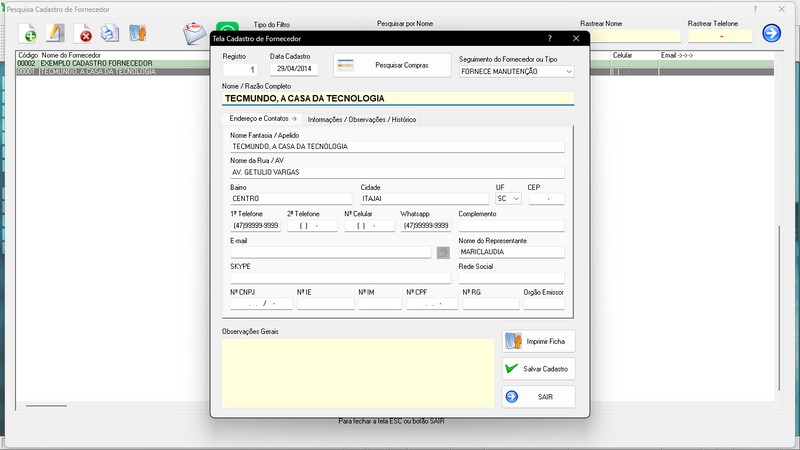Viewport: 800px width, 450px height.
Task: Click the Pesquisar Compras button
Action: click(x=392, y=65)
